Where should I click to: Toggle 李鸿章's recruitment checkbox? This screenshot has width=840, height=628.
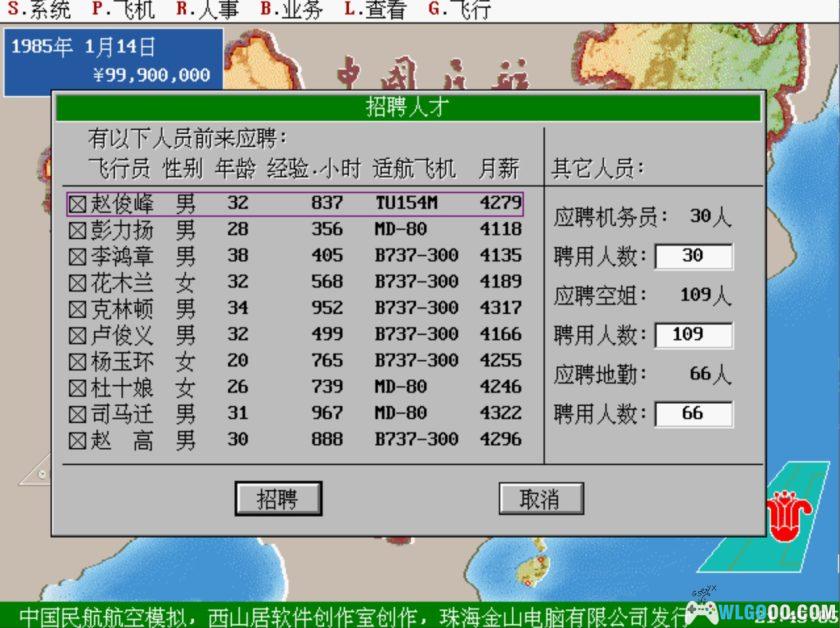point(77,256)
